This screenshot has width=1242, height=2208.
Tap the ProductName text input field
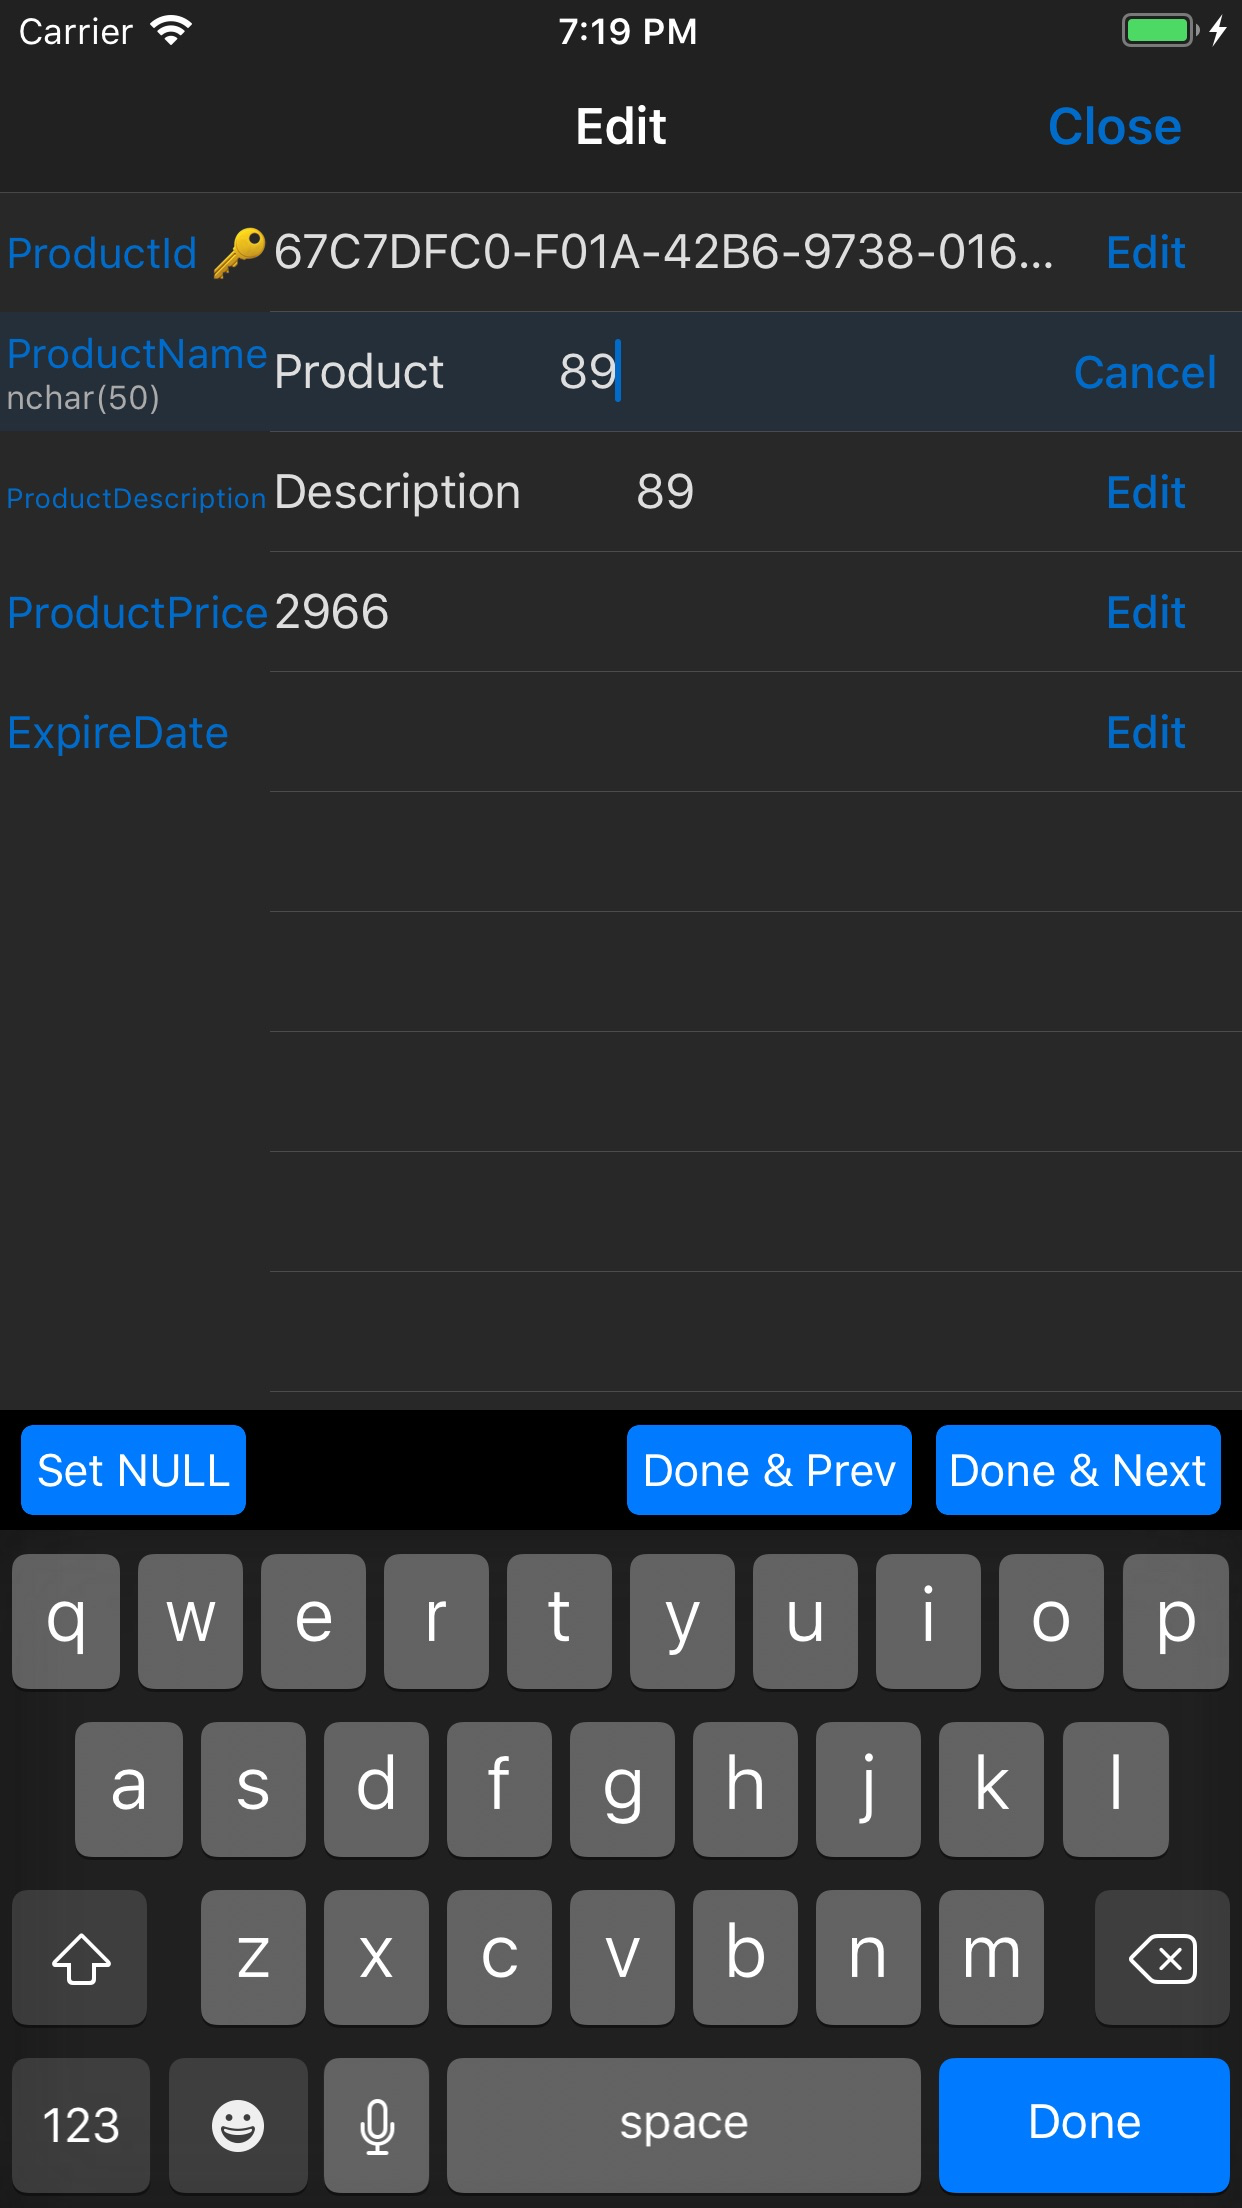pos(660,372)
